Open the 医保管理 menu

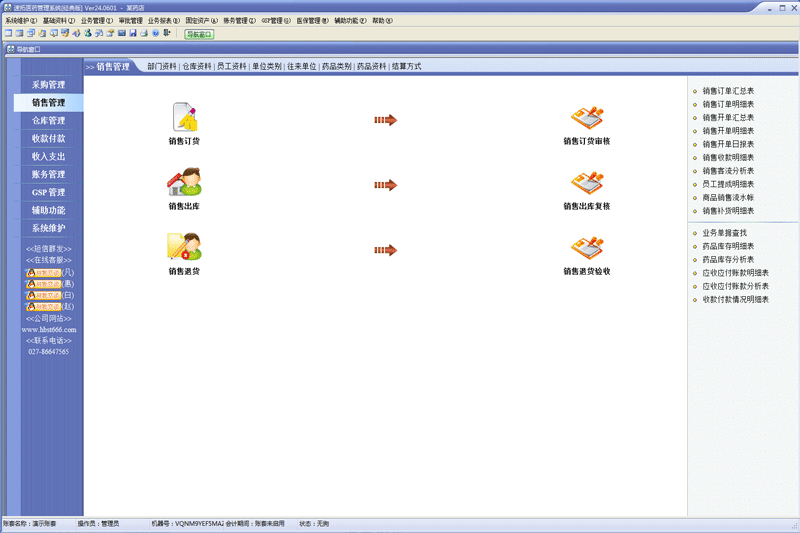pyautogui.click(x=312, y=21)
